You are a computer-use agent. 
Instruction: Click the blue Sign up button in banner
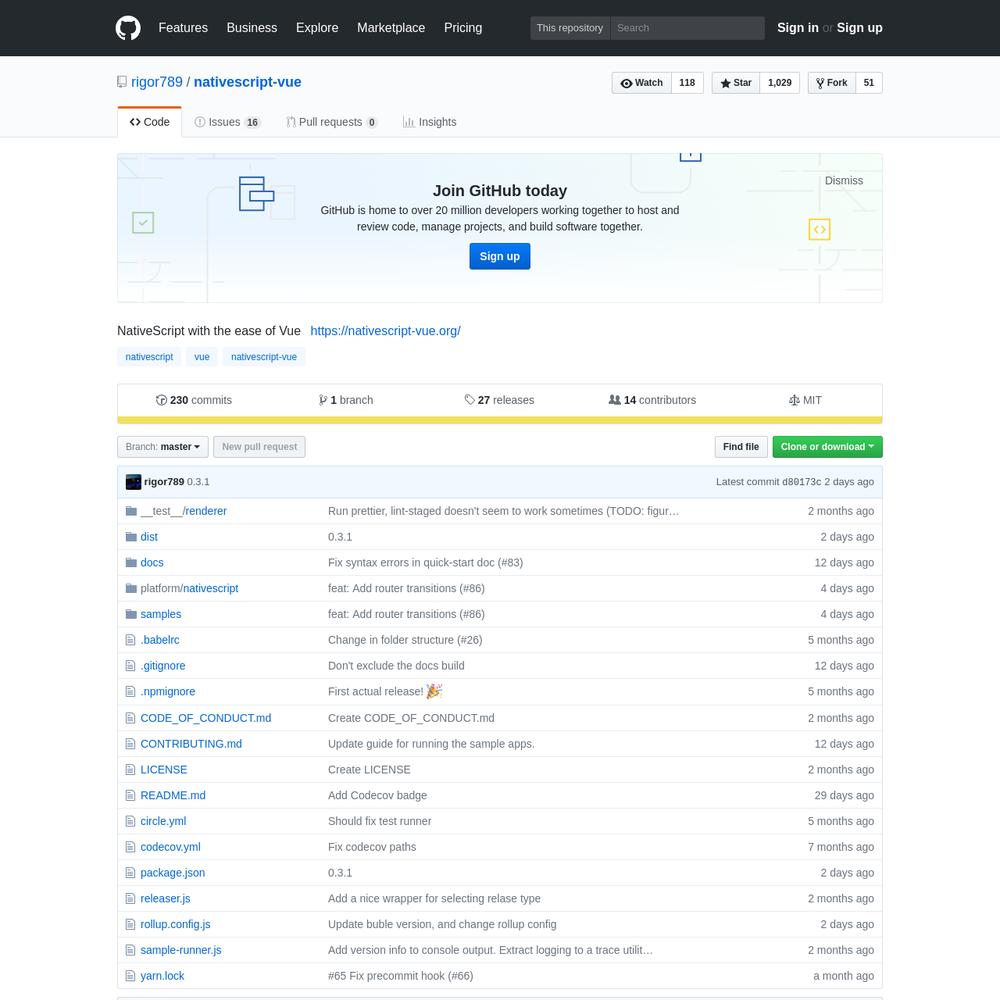tap(500, 256)
